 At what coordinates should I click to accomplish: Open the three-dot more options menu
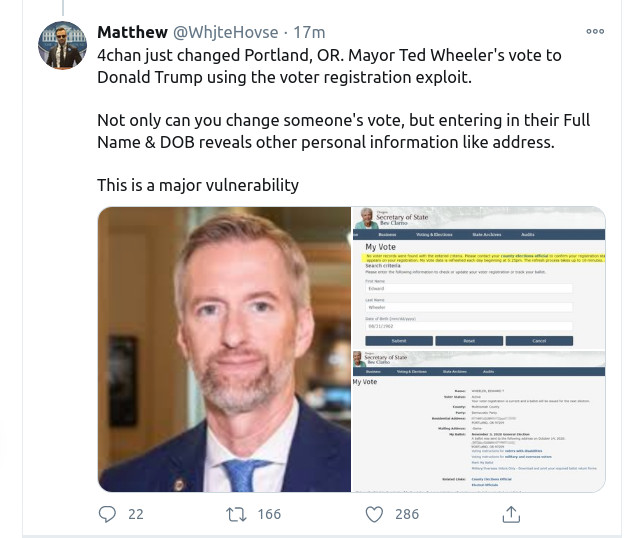pos(595,32)
